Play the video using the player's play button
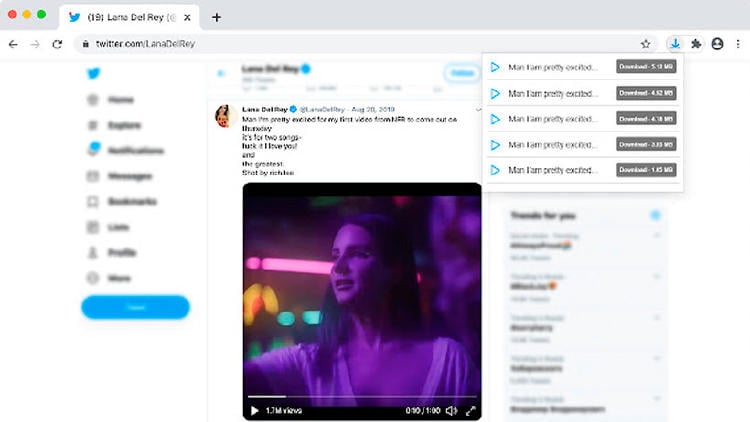750x422 pixels. (x=255, y=410)
